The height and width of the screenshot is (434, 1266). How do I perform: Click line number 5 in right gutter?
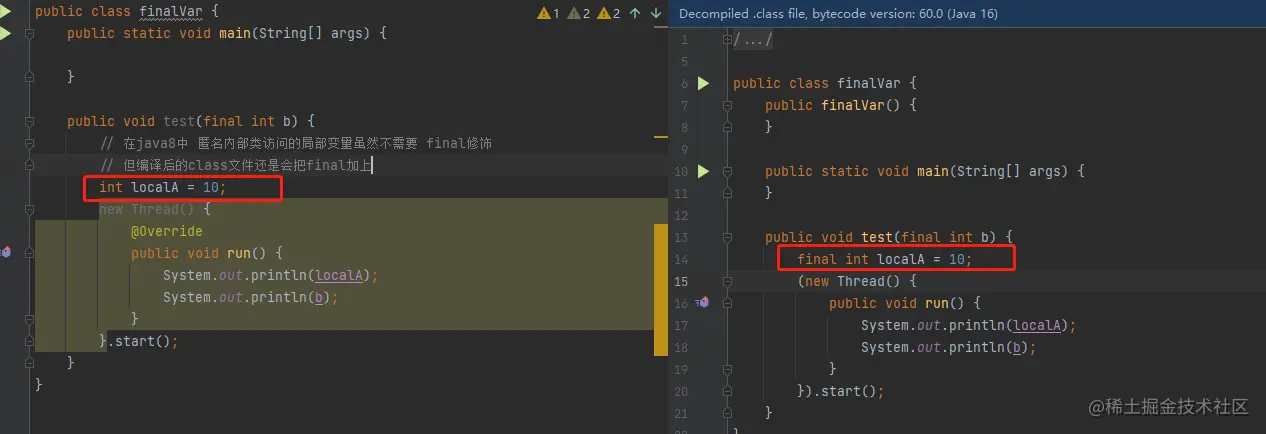[x=684, y=62]
